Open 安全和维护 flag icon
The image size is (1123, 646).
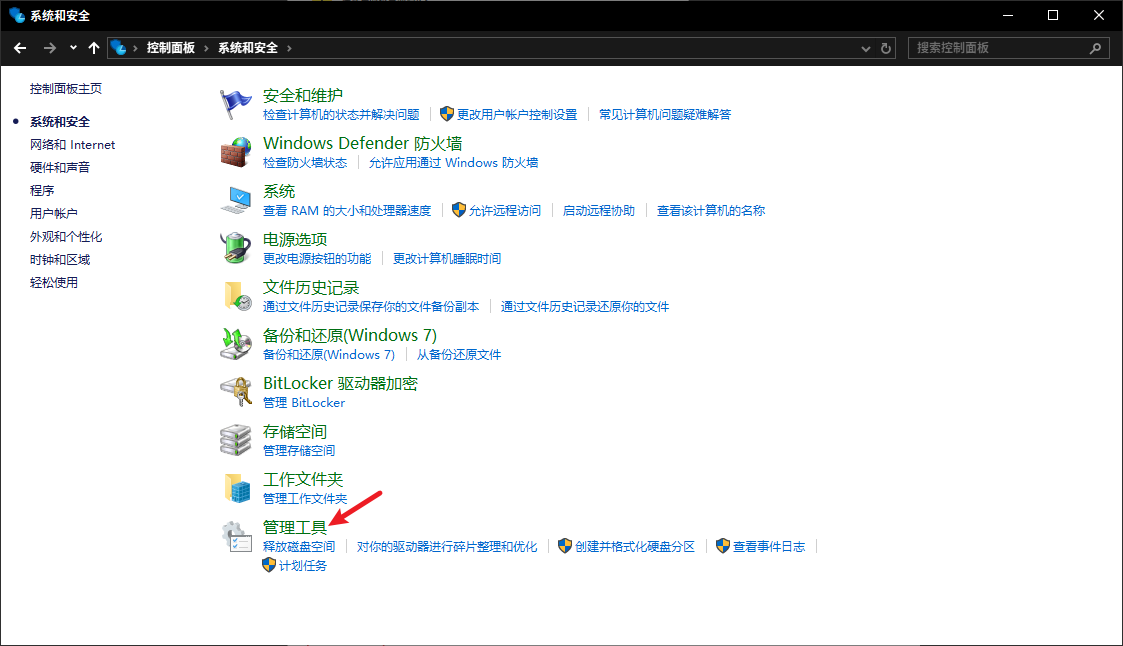(x=235, y=105)
